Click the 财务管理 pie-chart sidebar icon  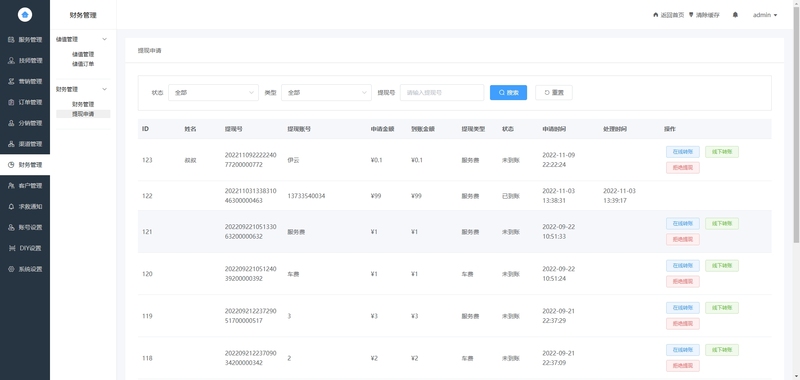click(x=11, y=165)
